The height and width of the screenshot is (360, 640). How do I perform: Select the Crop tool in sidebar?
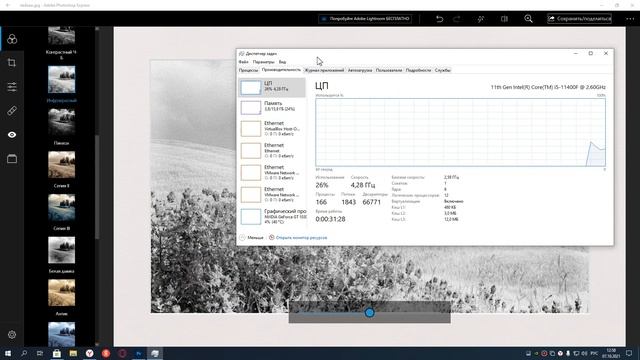pos(12,63)
